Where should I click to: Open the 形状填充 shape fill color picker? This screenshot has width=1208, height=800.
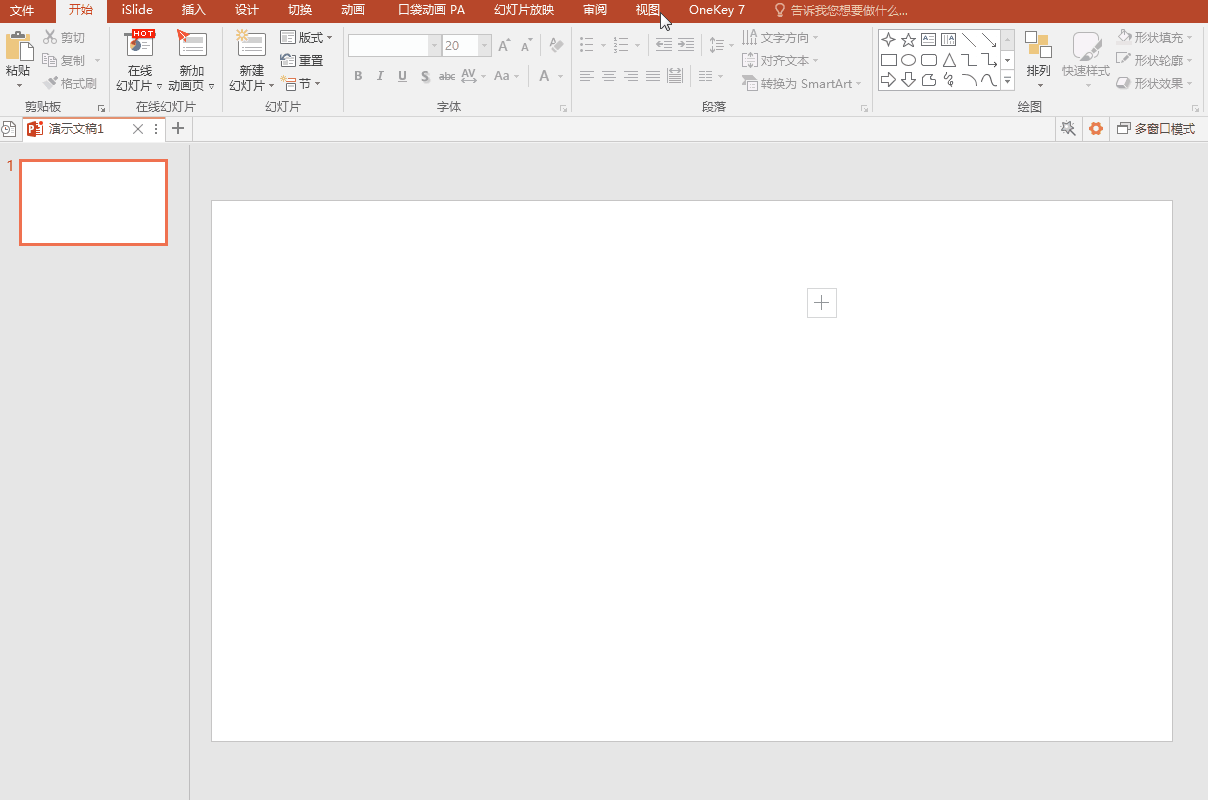[1154, 38]
